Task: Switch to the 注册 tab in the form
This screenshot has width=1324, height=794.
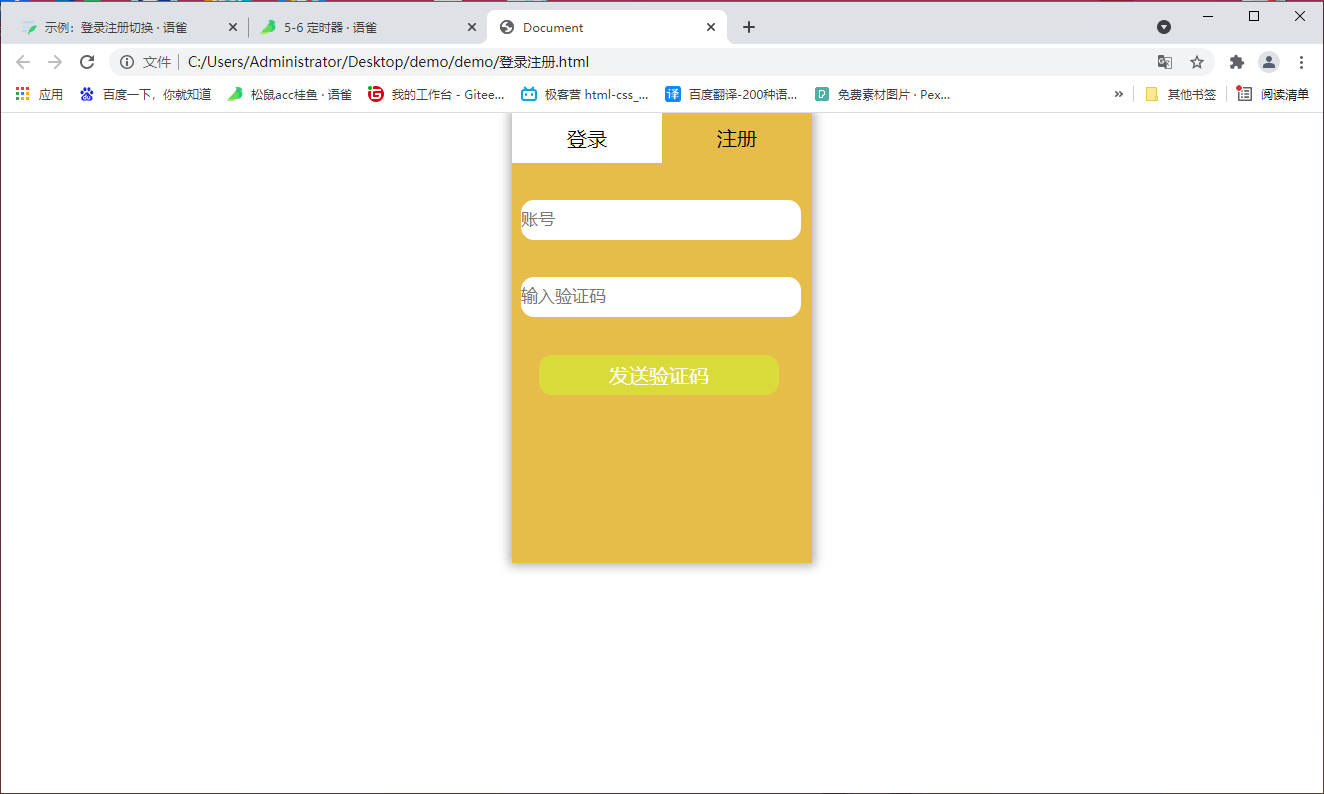Action: tap(737, 138)
